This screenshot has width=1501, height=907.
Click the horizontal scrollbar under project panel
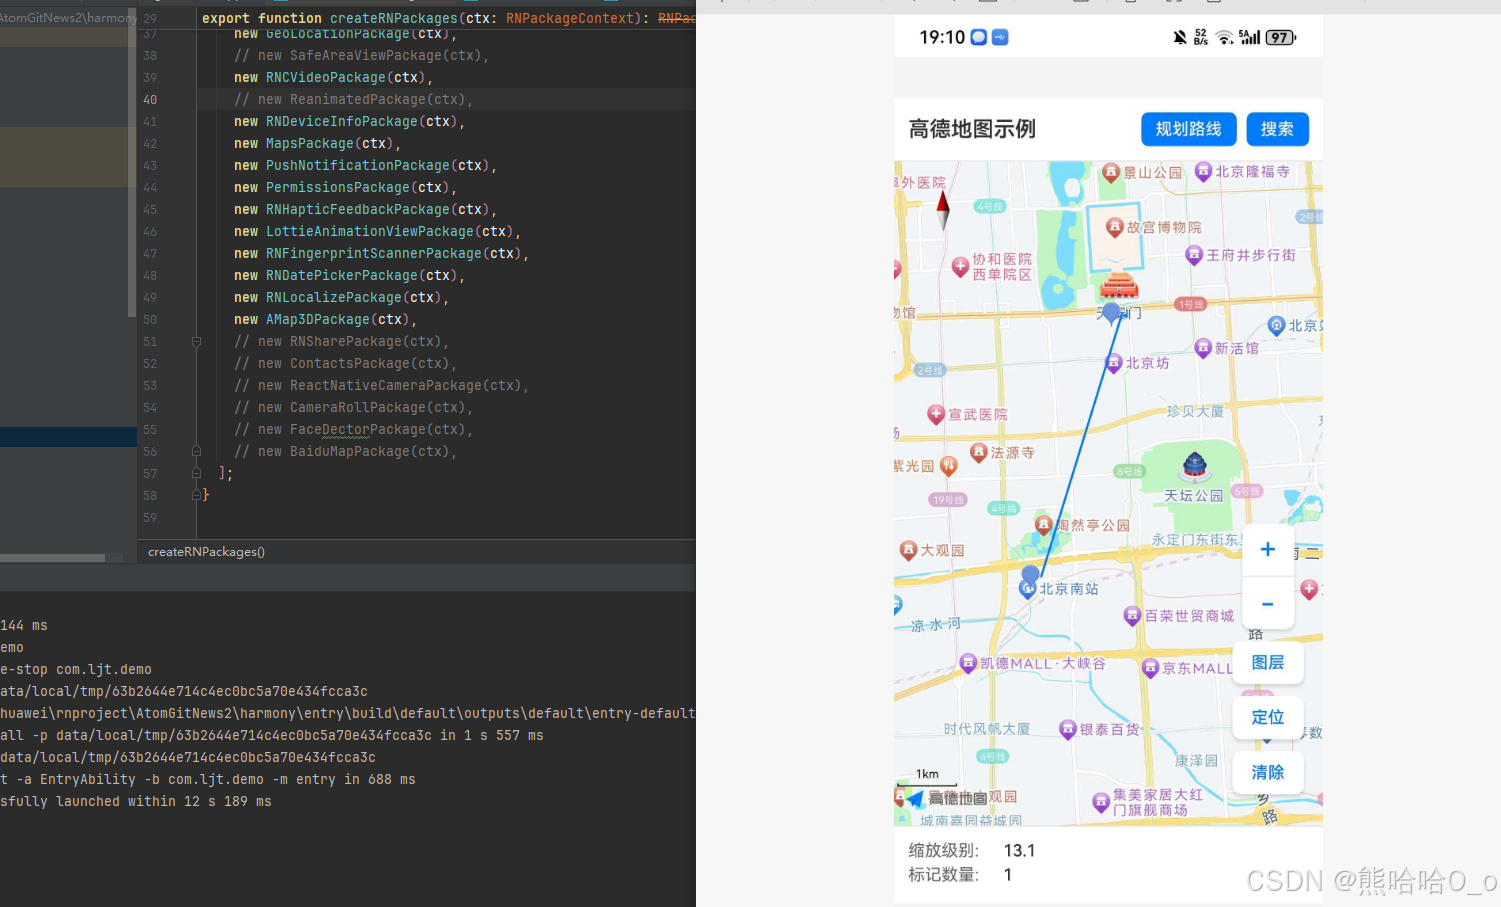(52, 558)
